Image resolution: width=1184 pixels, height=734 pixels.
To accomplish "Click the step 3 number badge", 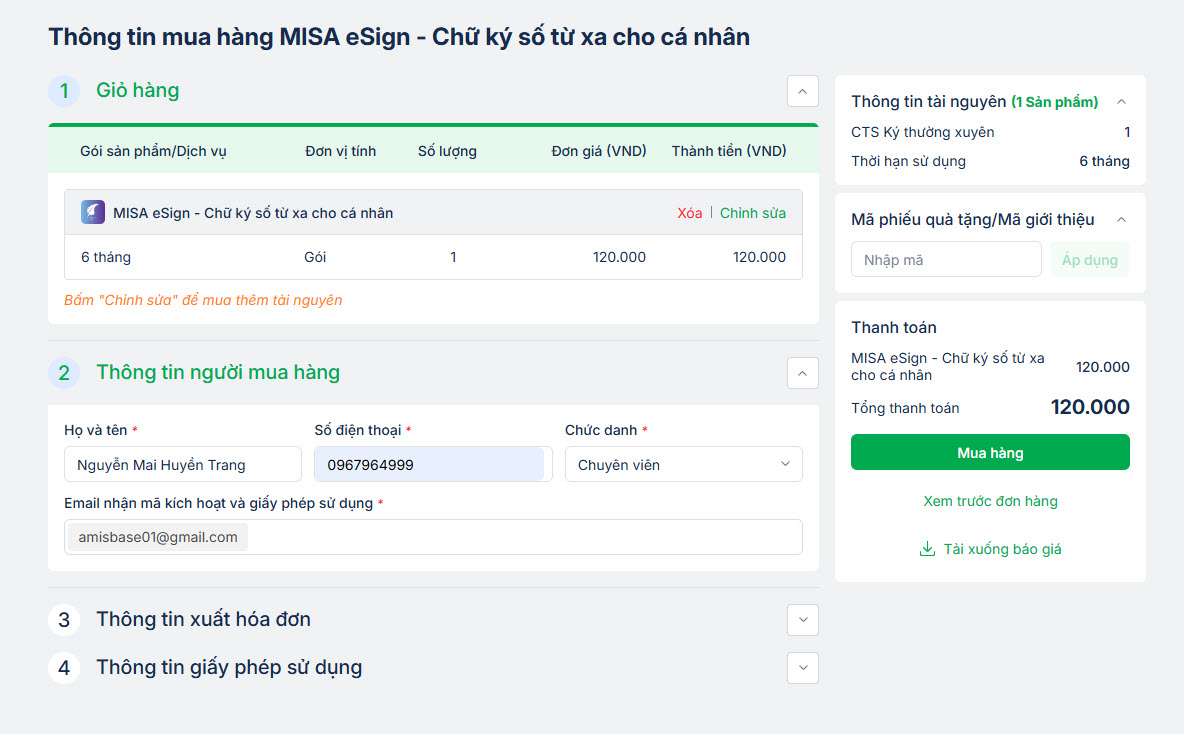I will tap(64, 620).
